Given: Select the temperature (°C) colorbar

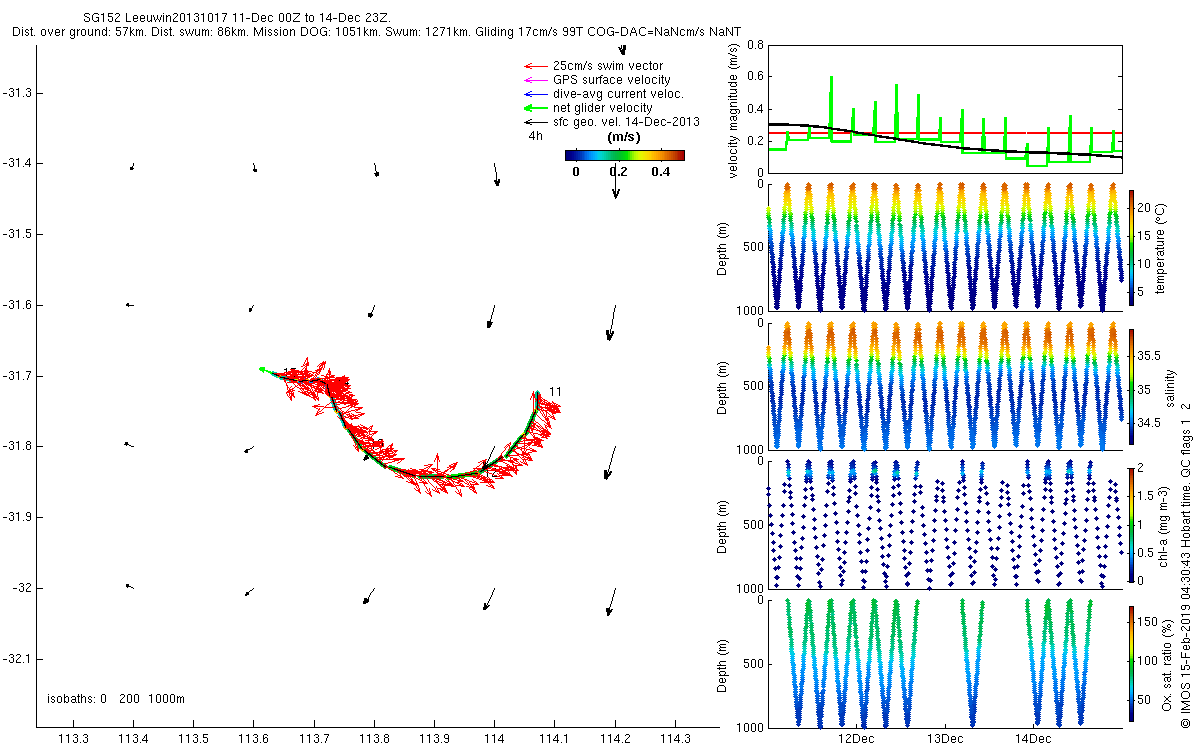Looking at the screenshot, I should [1132, 248].
